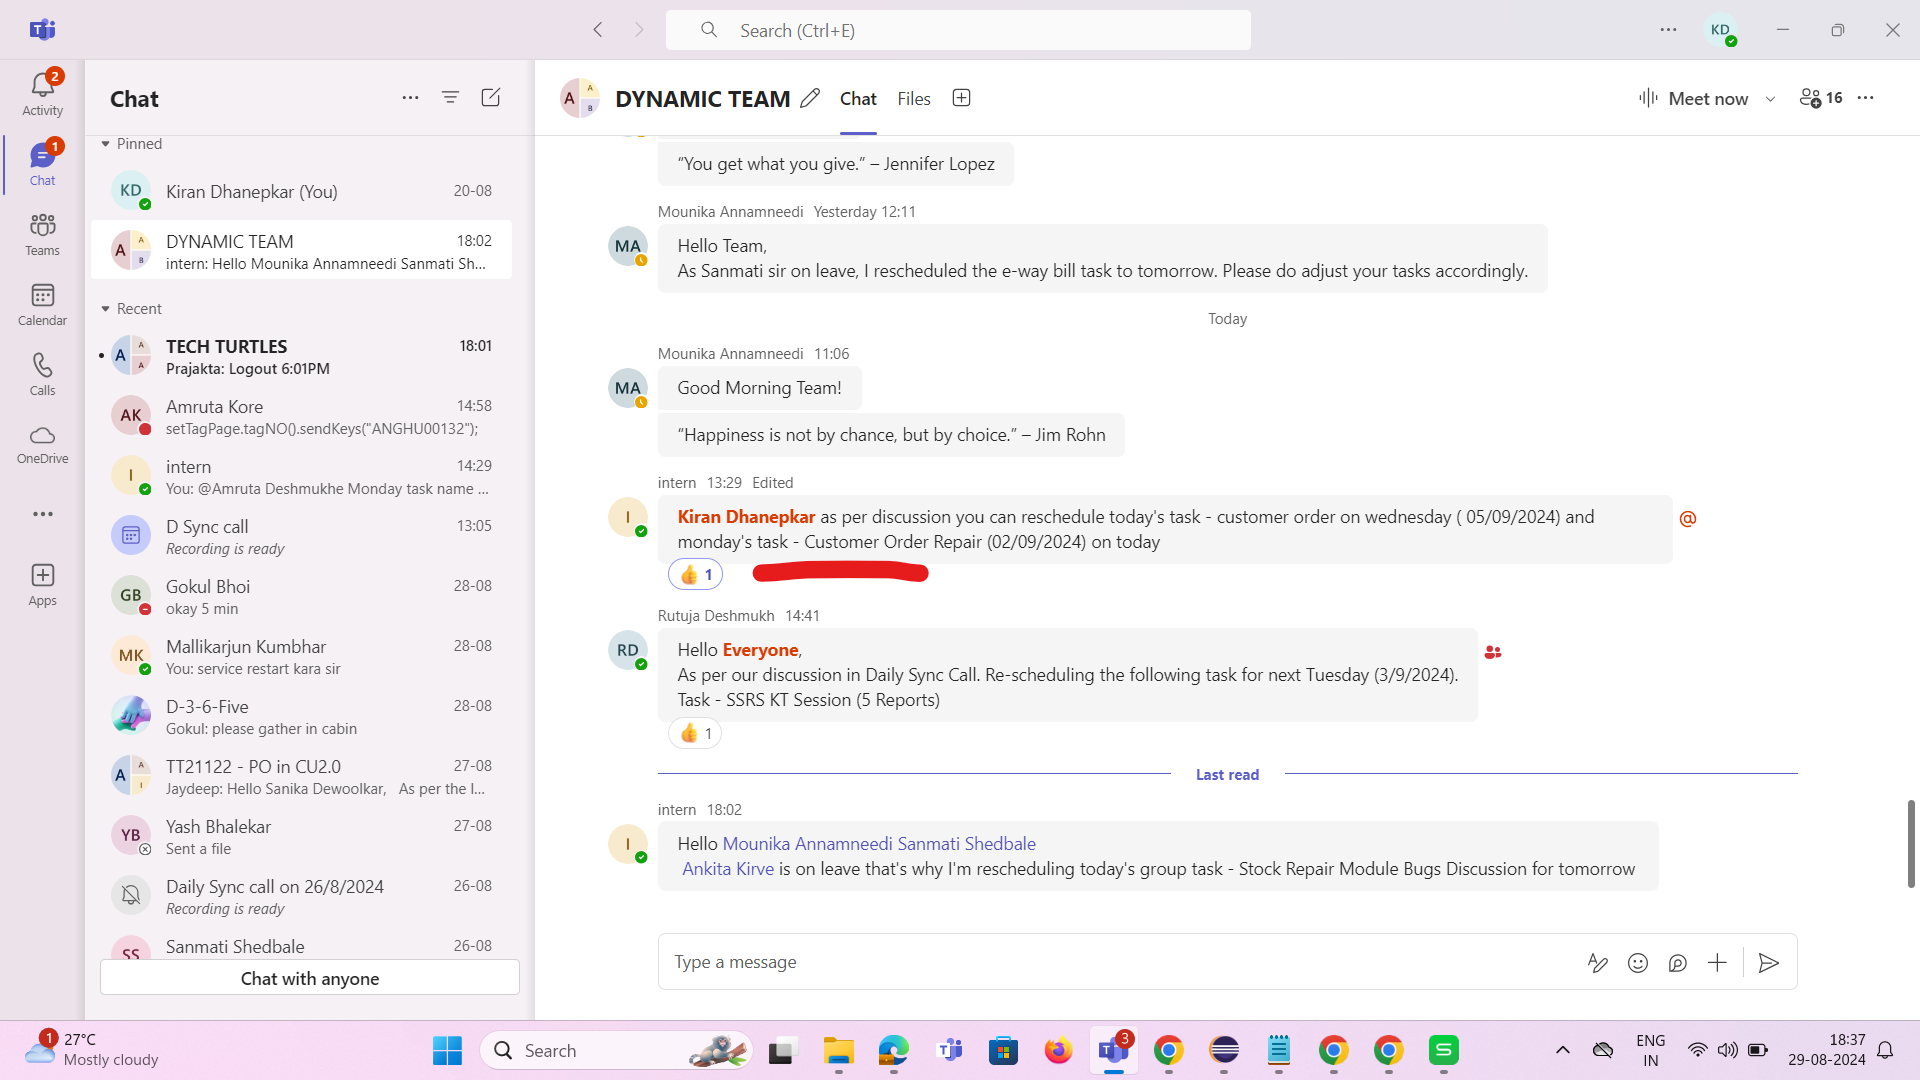Open Loop components icon in compose box

(1677, 963)
